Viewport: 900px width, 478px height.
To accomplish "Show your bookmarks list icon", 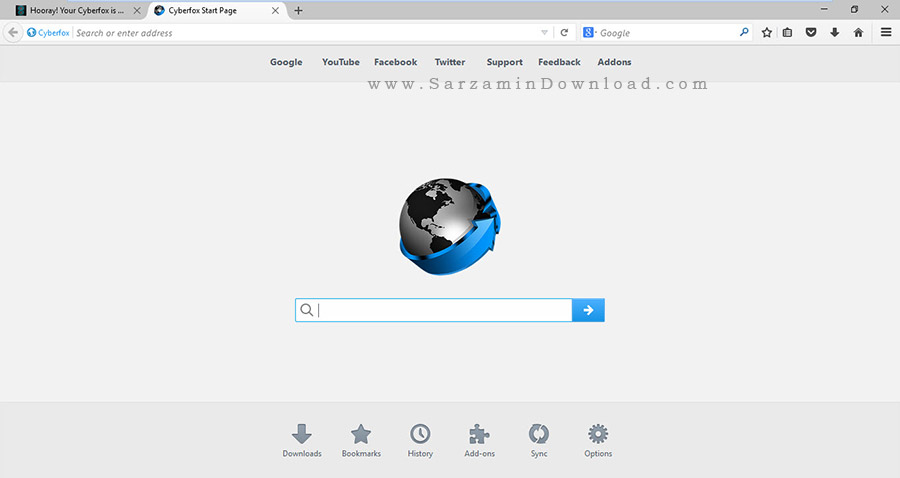I will (788, 33).
